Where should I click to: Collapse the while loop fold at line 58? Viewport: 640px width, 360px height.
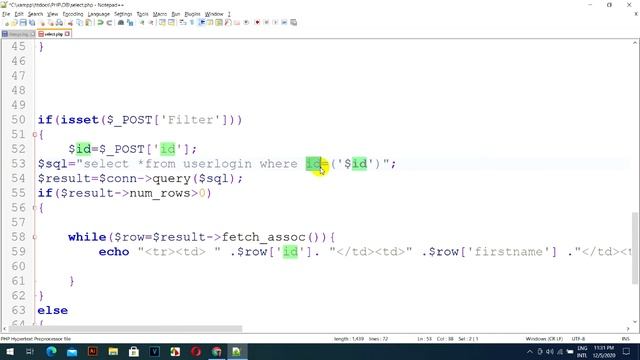click(35, 237)
